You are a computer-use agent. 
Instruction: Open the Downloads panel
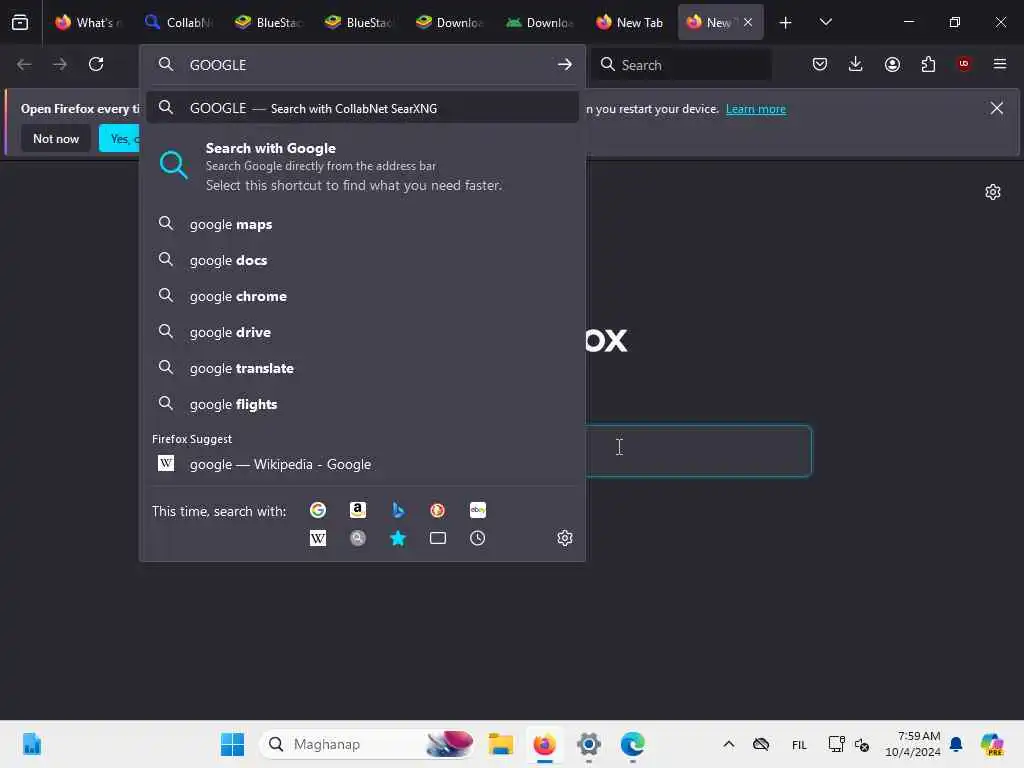point(856,64)
